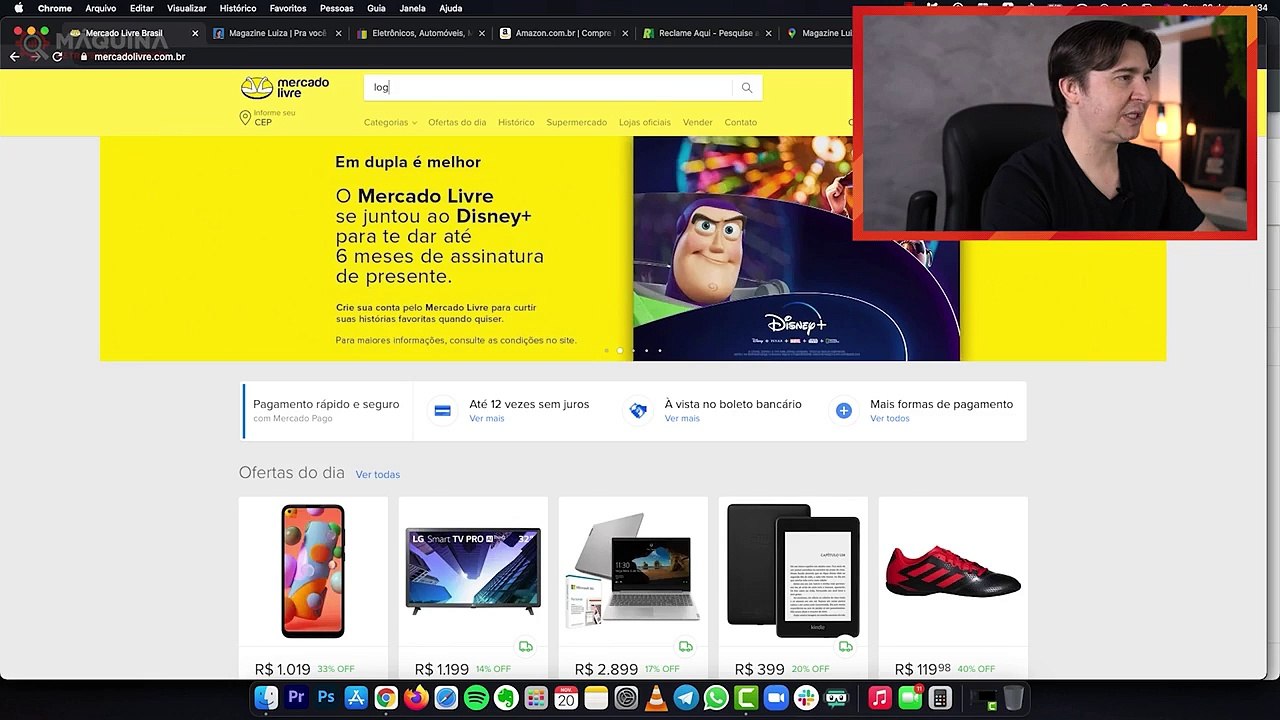
Task: Select last carousel dot on banner
Action: (x=660, y=351)
